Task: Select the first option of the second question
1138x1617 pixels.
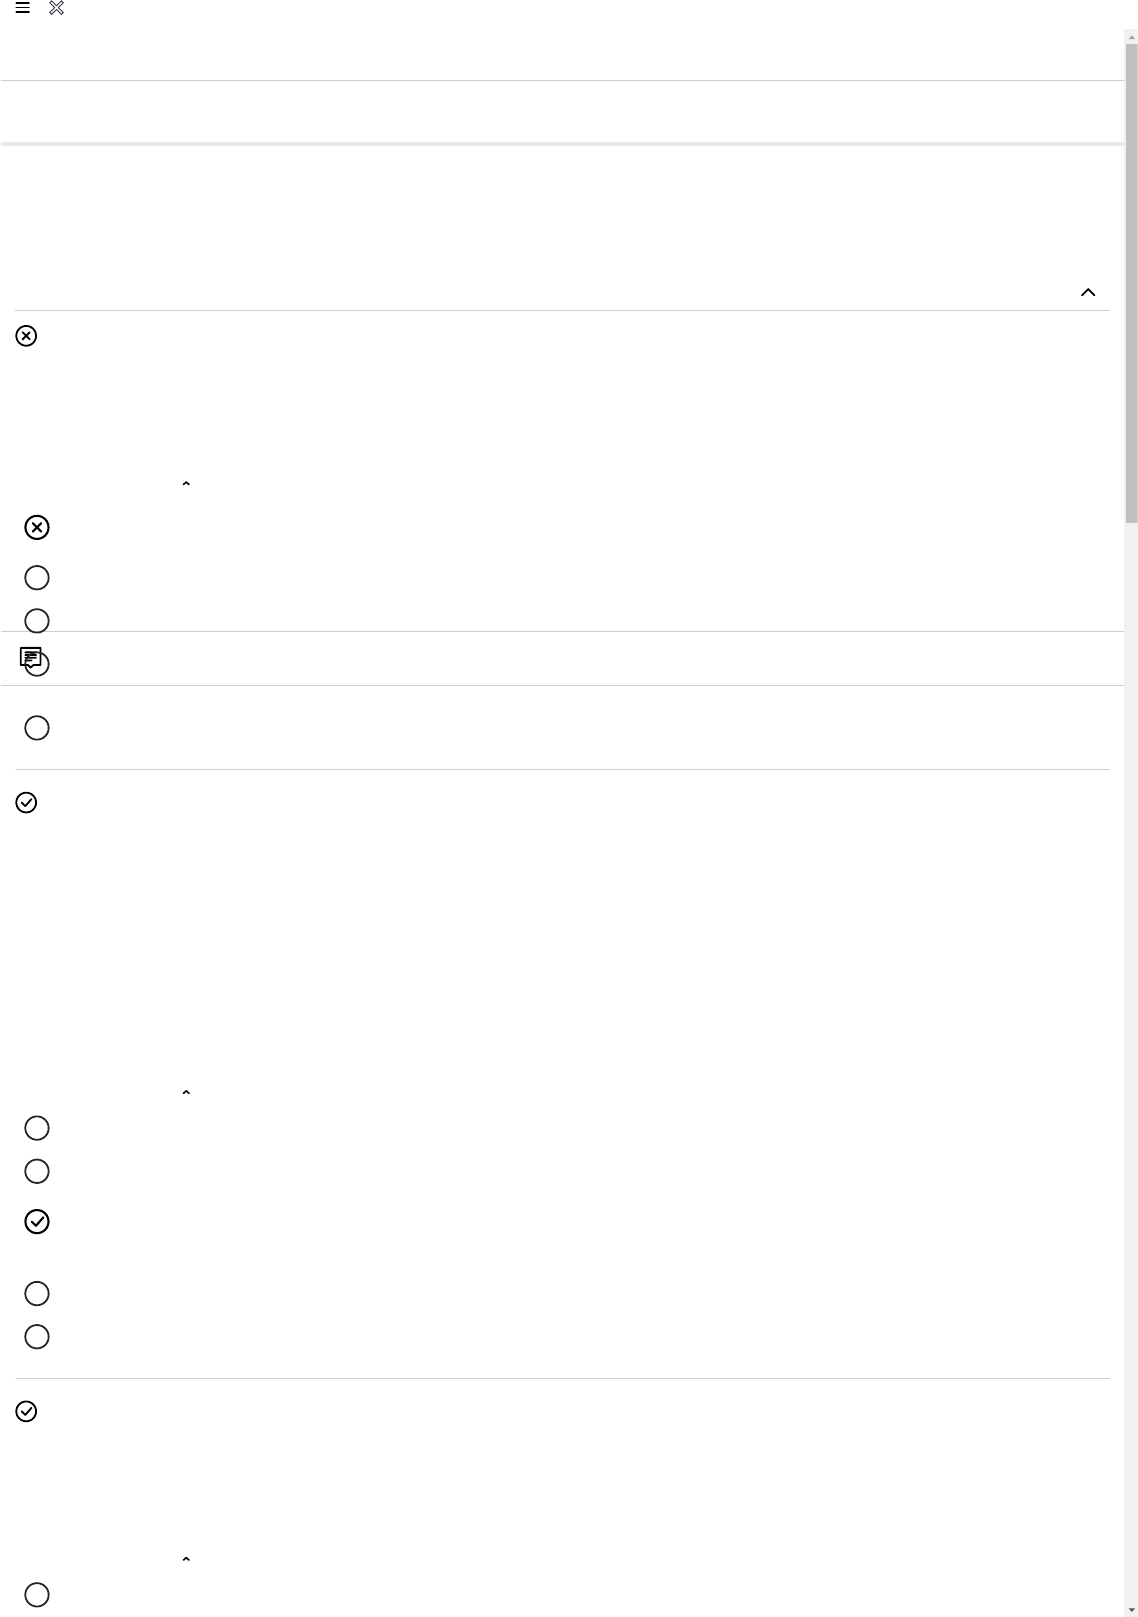Action: tap(37, 1129)
